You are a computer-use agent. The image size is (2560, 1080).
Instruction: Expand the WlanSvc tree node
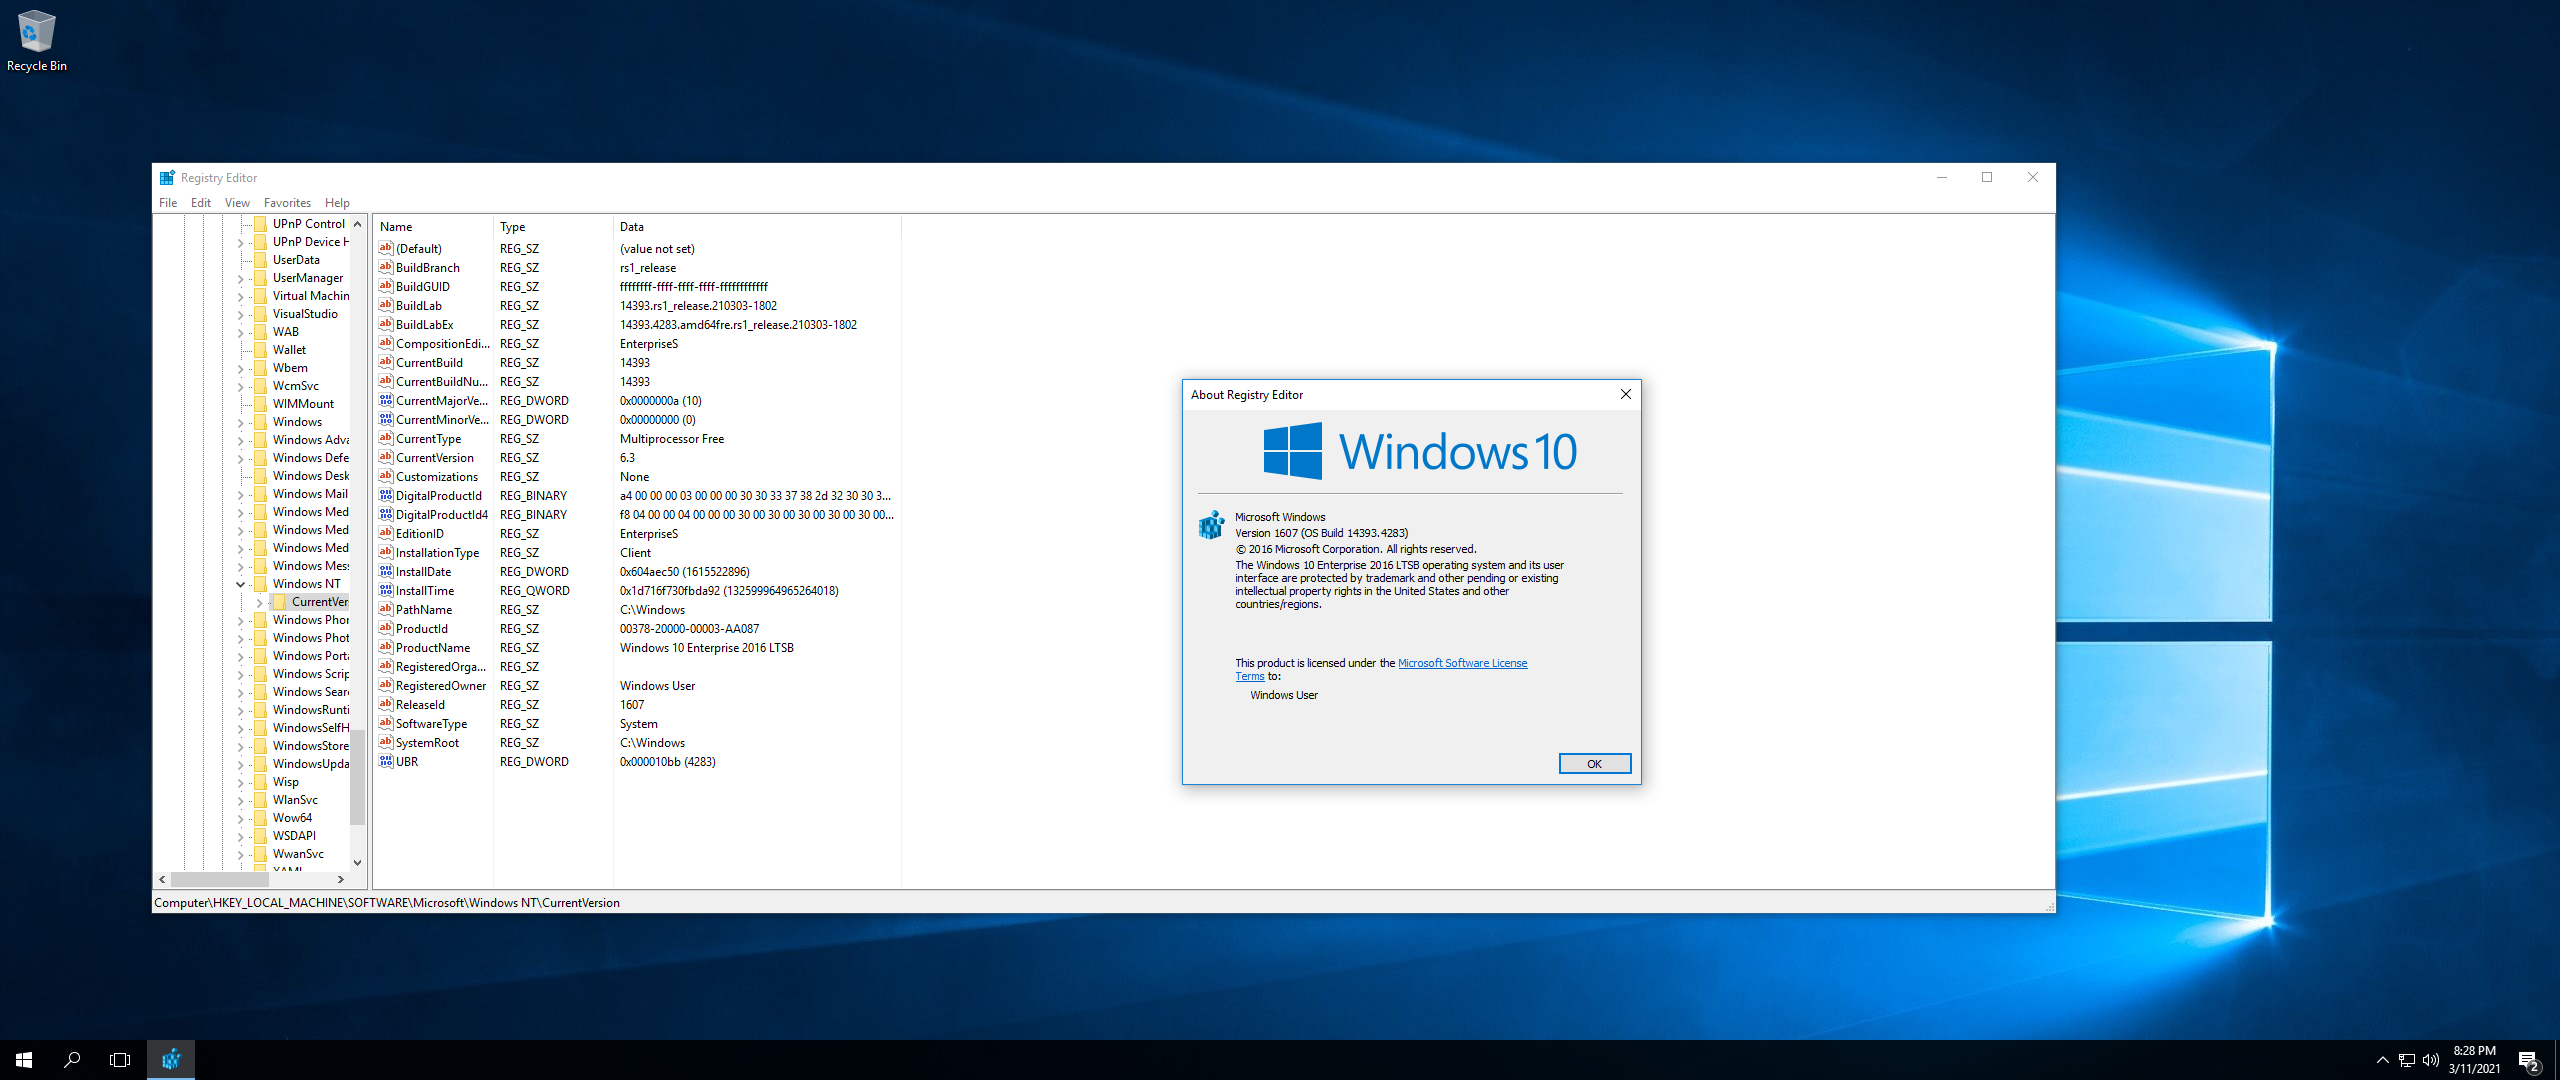click(x=240, y=800)
